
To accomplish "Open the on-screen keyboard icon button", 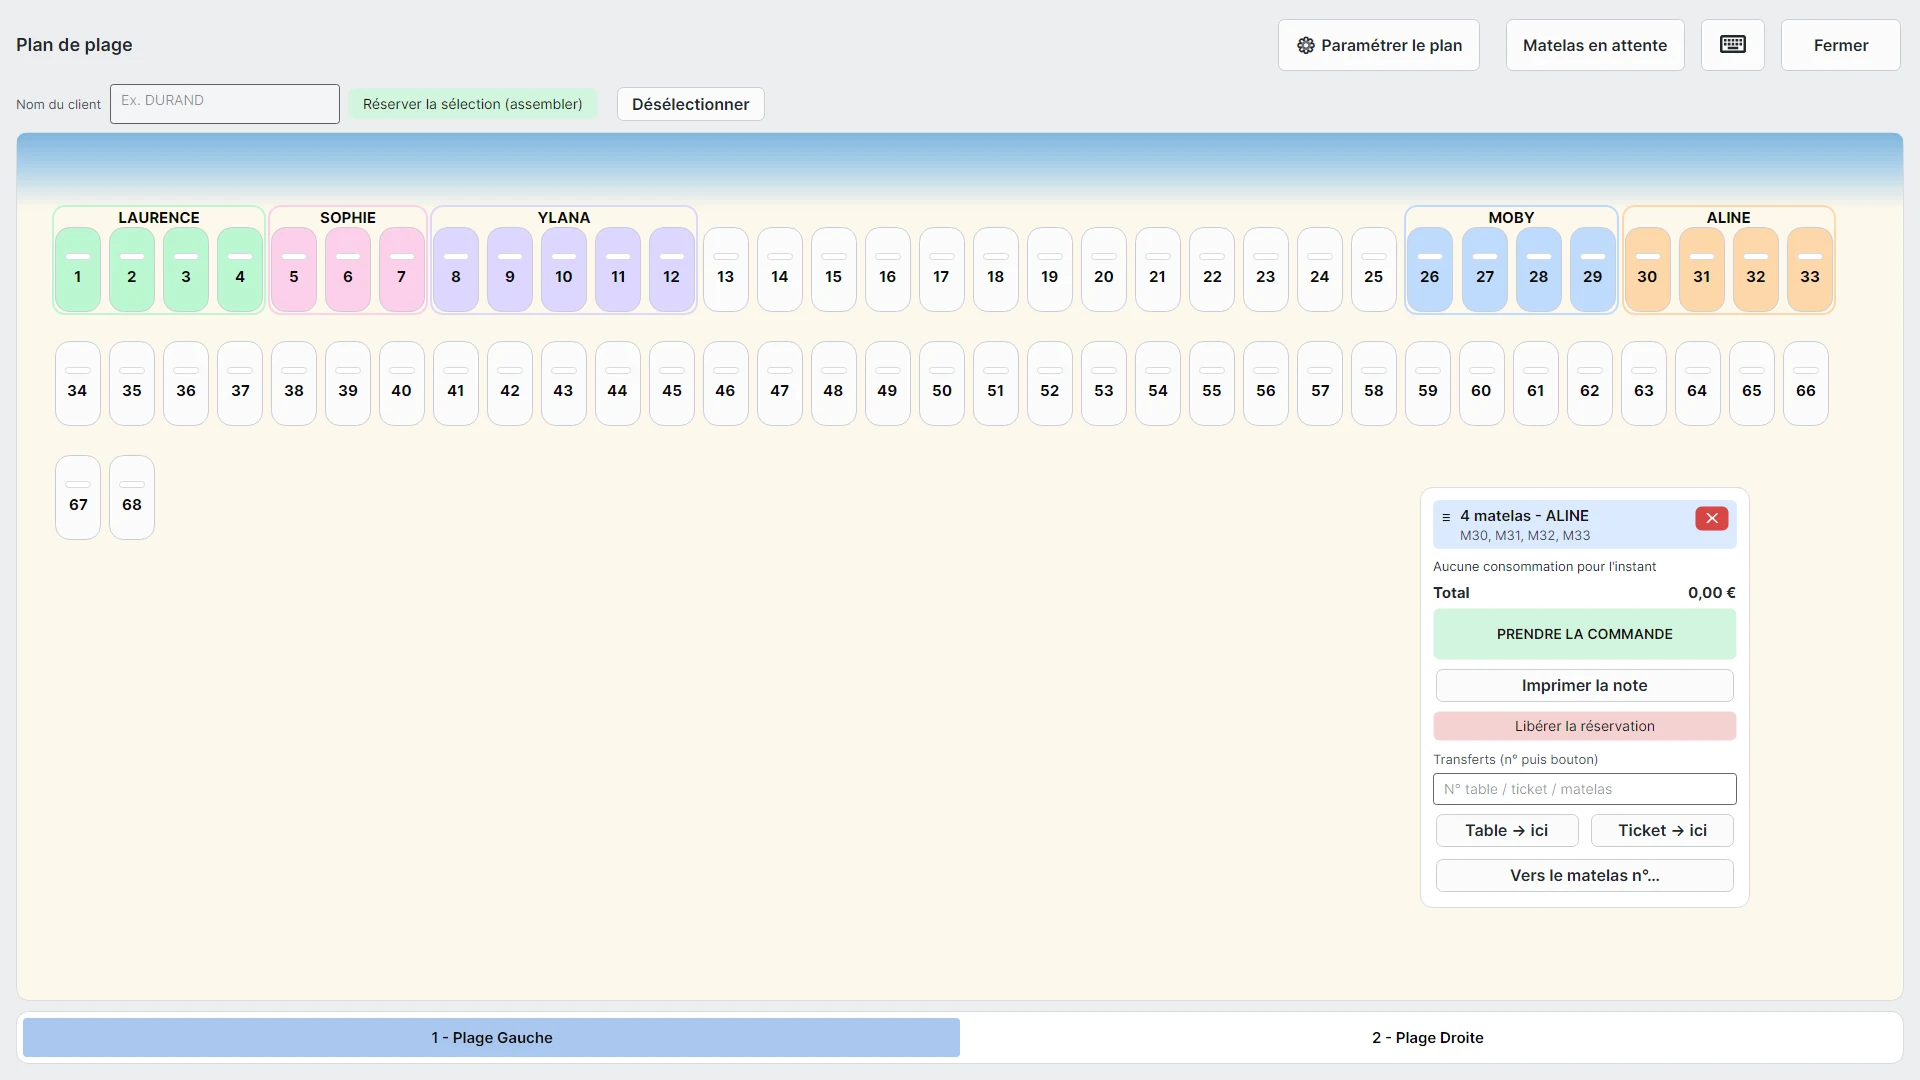I will tap(1732, 45).
